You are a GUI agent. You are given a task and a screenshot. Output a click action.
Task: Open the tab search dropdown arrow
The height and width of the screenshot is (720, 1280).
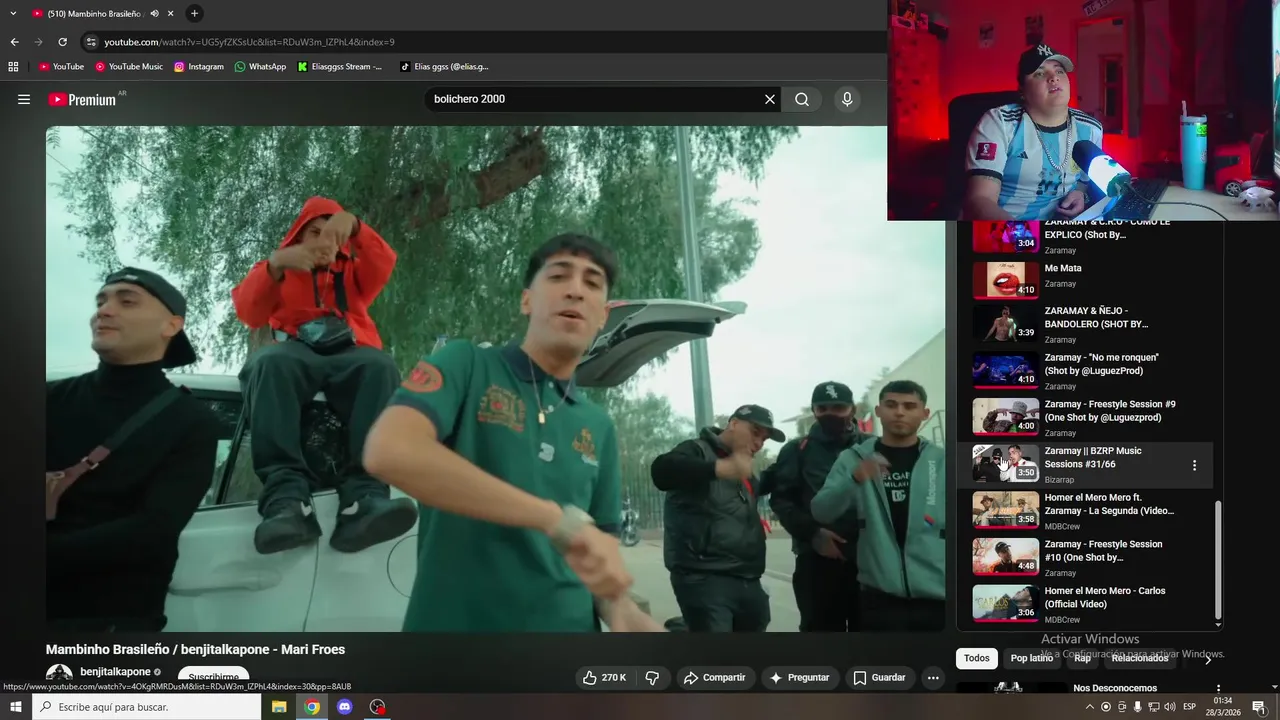click(13, 13)
